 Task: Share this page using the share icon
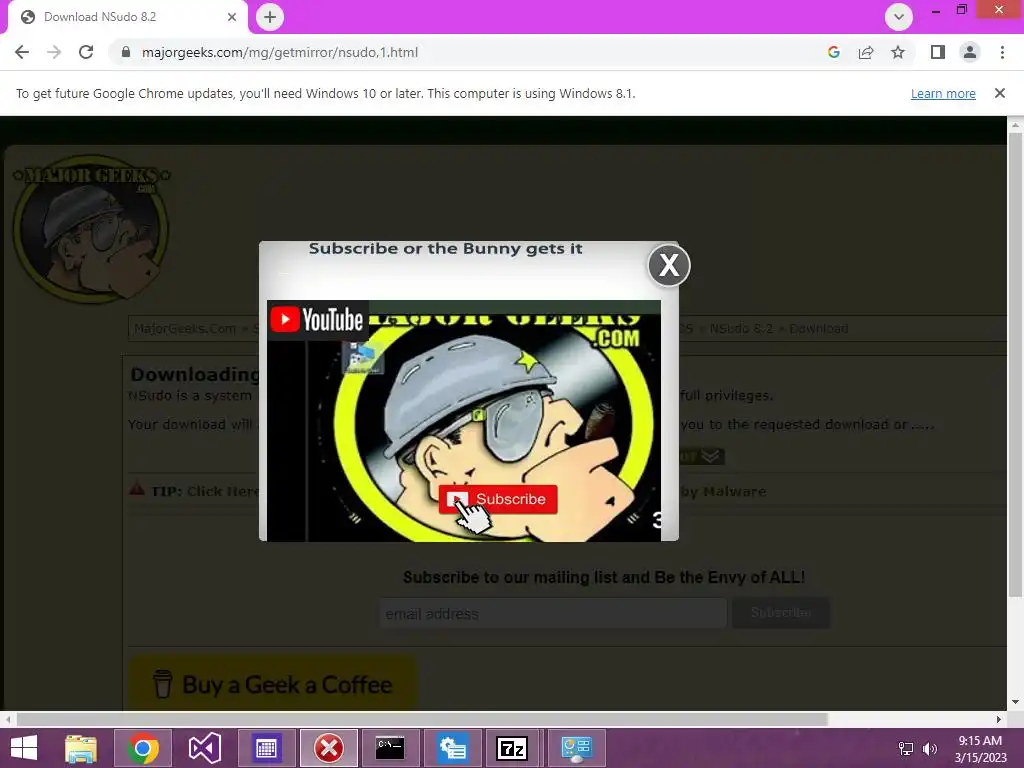pos(866,52)
